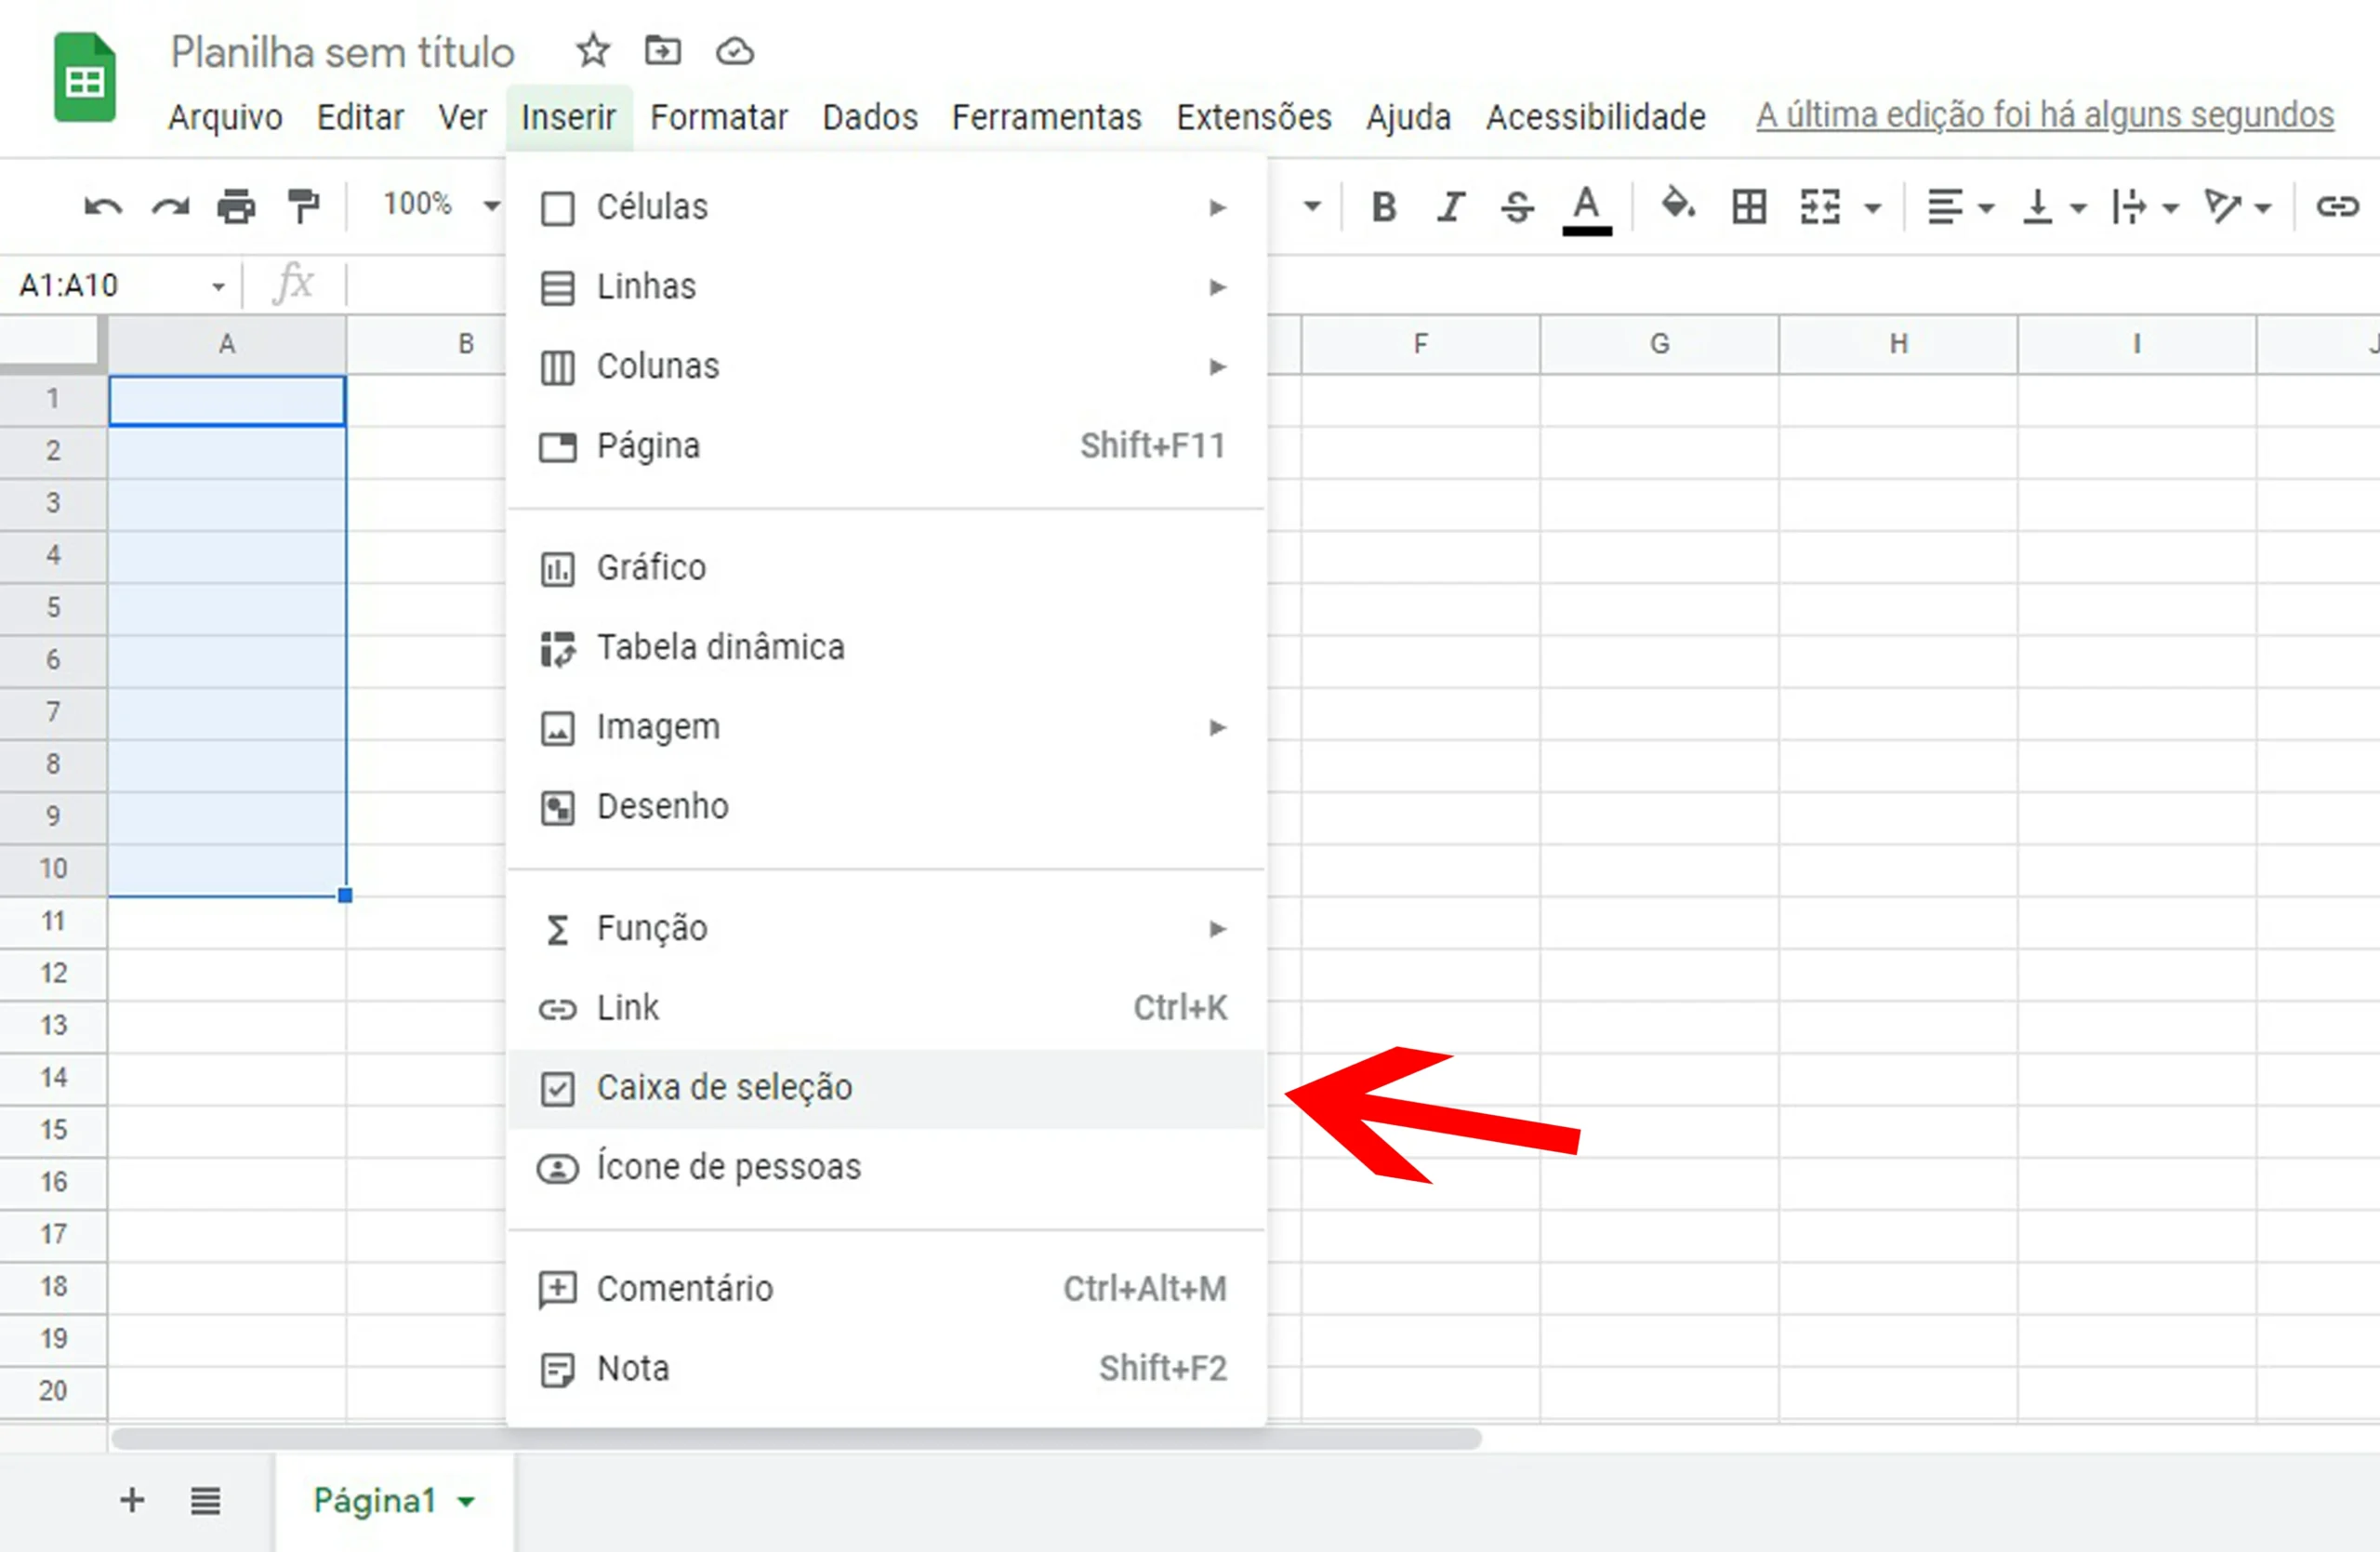Open the font size dropdown left of Bold
The height and width of the screenshot is (1552, 2380).
pyautogui.click(x=1312, y=207)
